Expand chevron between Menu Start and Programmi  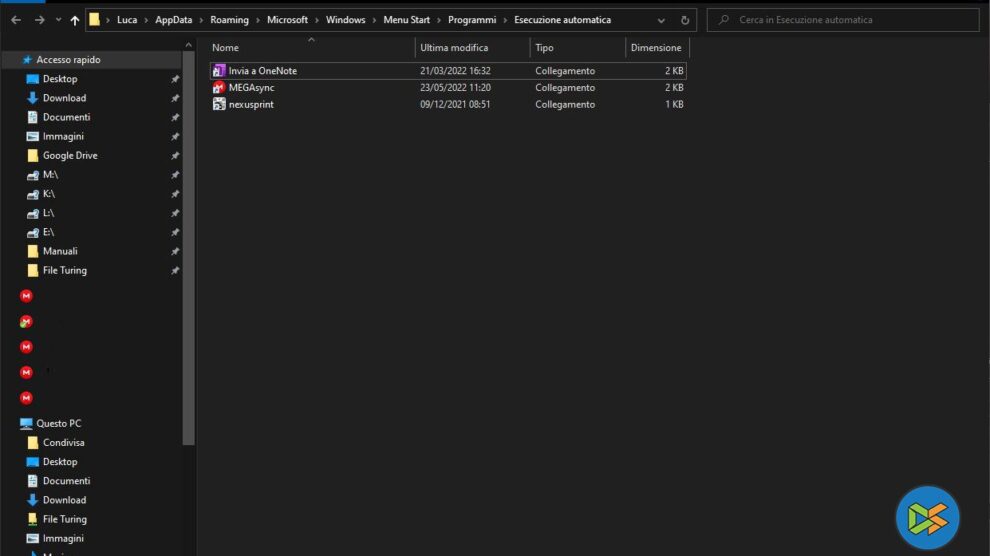point(439,20)
